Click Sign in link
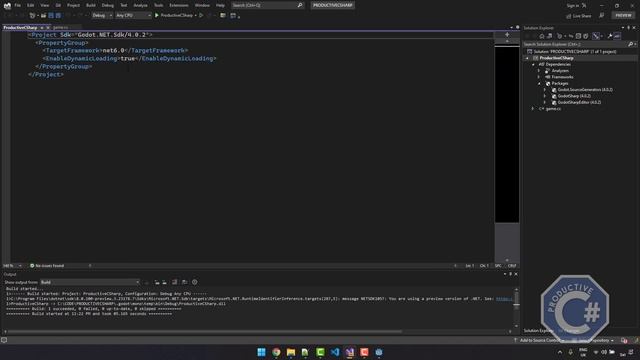Screen dimensions: 640x360 tap(573, 6)
